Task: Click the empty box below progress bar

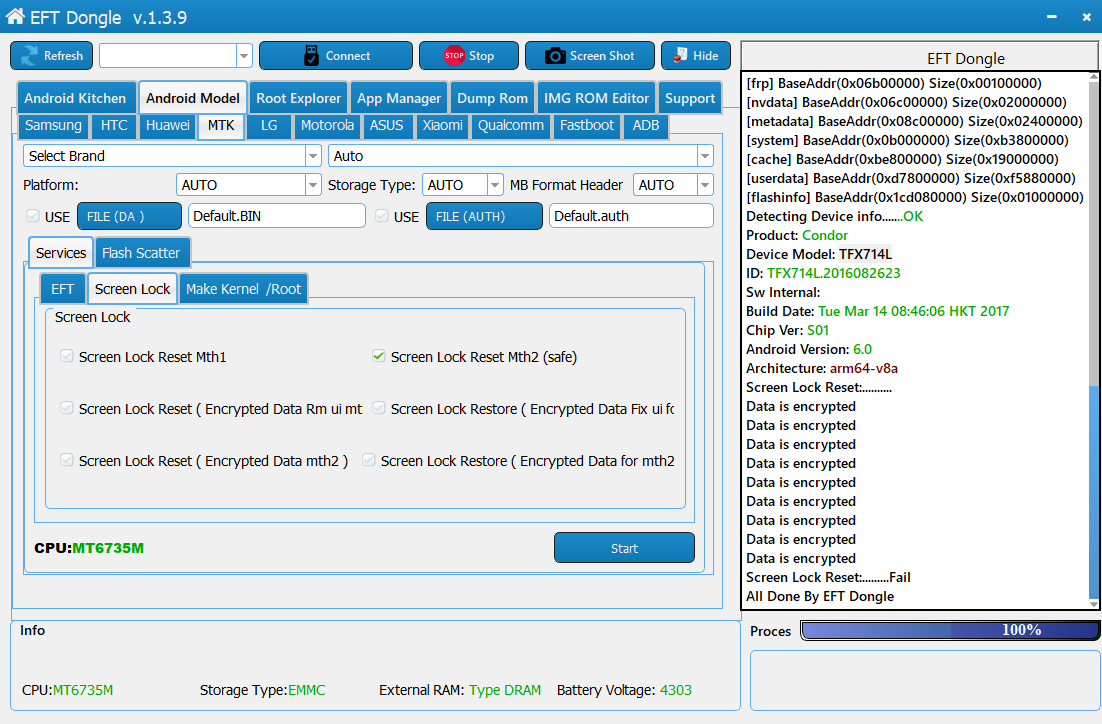Action: point(924,680)
